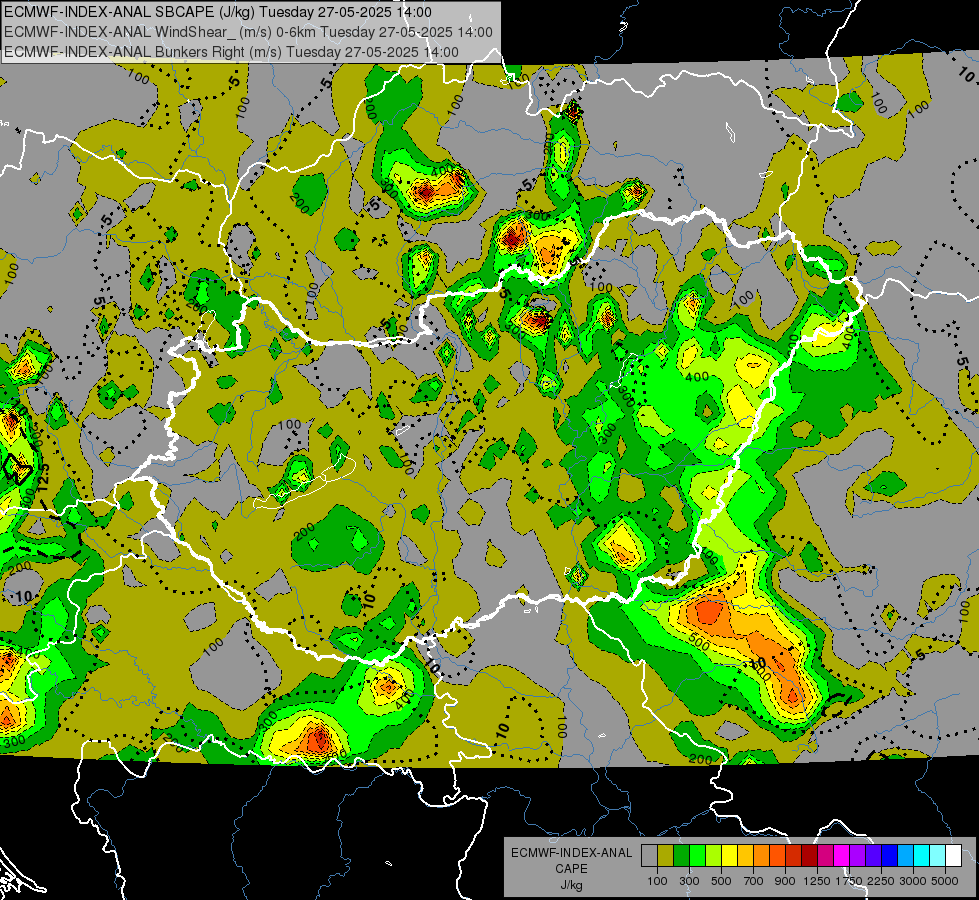The height and width of the screenshot is (900, 979).
Task: Select the yellow-green legend swatch
Action: point(714,856)
